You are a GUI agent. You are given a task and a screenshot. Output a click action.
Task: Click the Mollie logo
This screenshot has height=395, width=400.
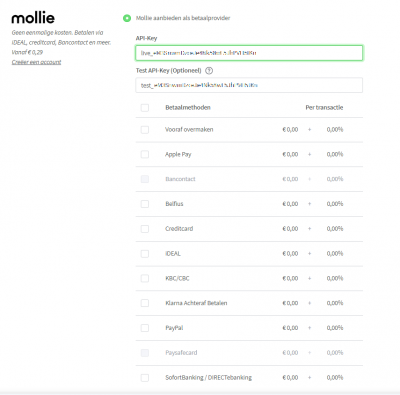pos(33,18)
